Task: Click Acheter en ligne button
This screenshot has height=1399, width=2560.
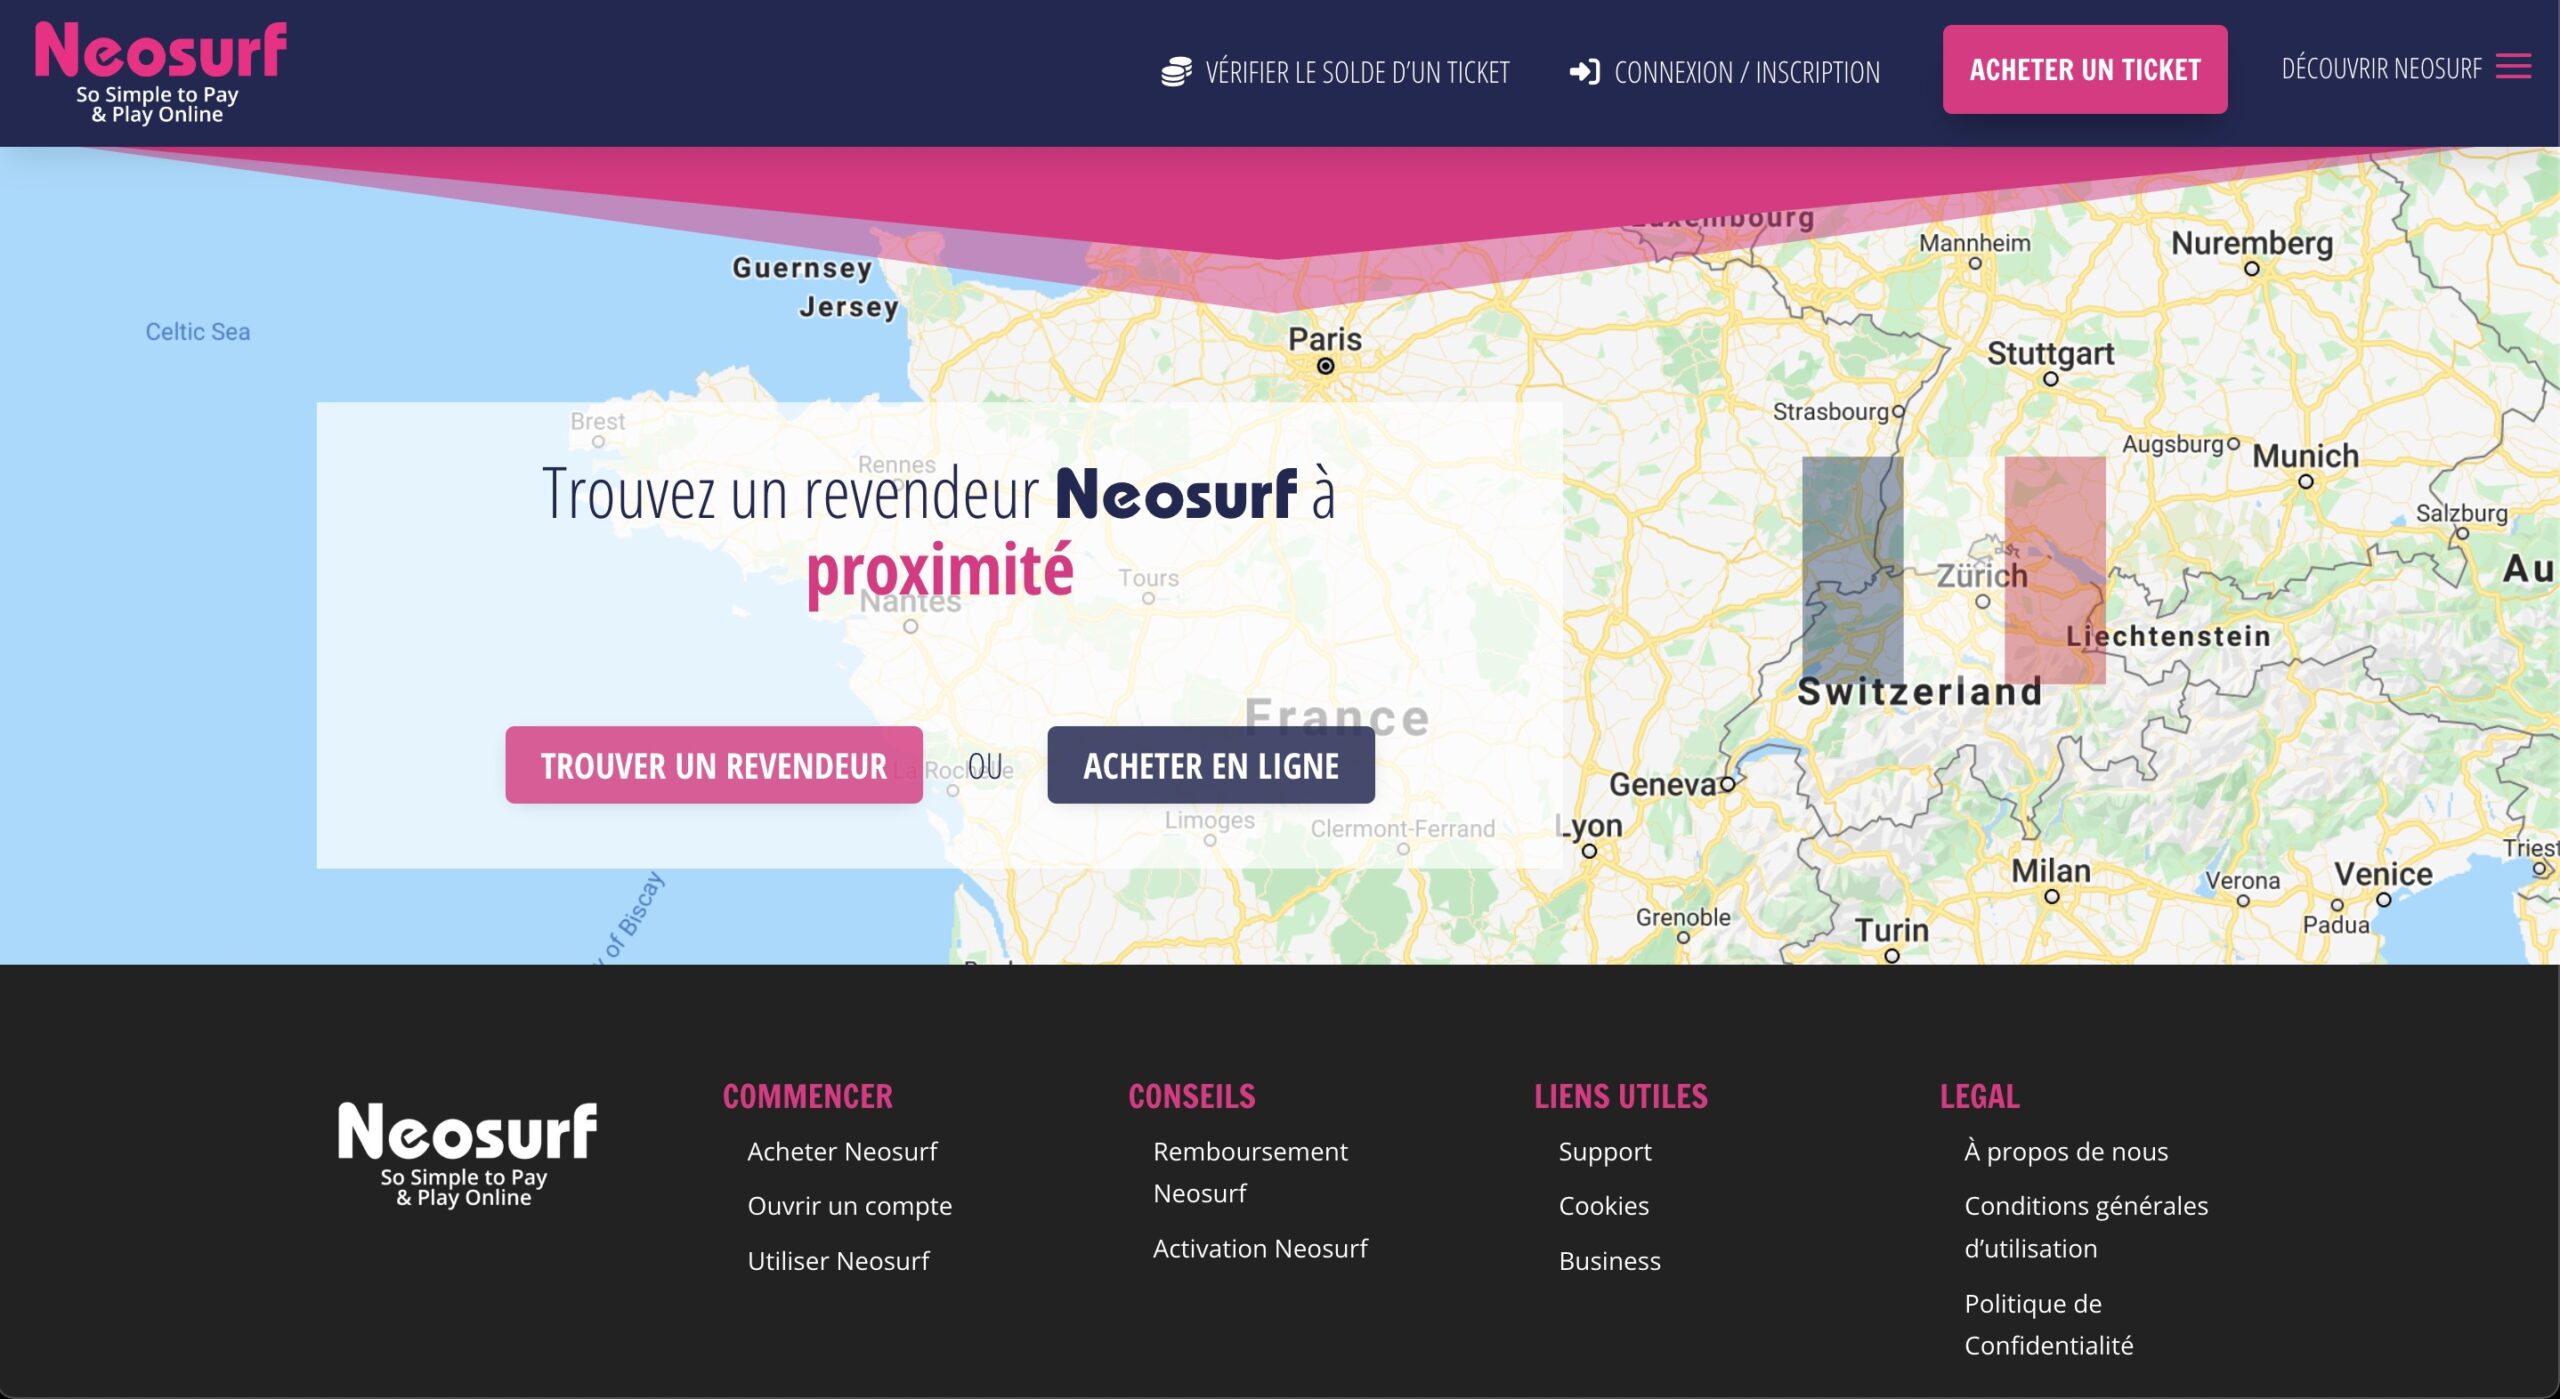Action: pos(1211,765)
